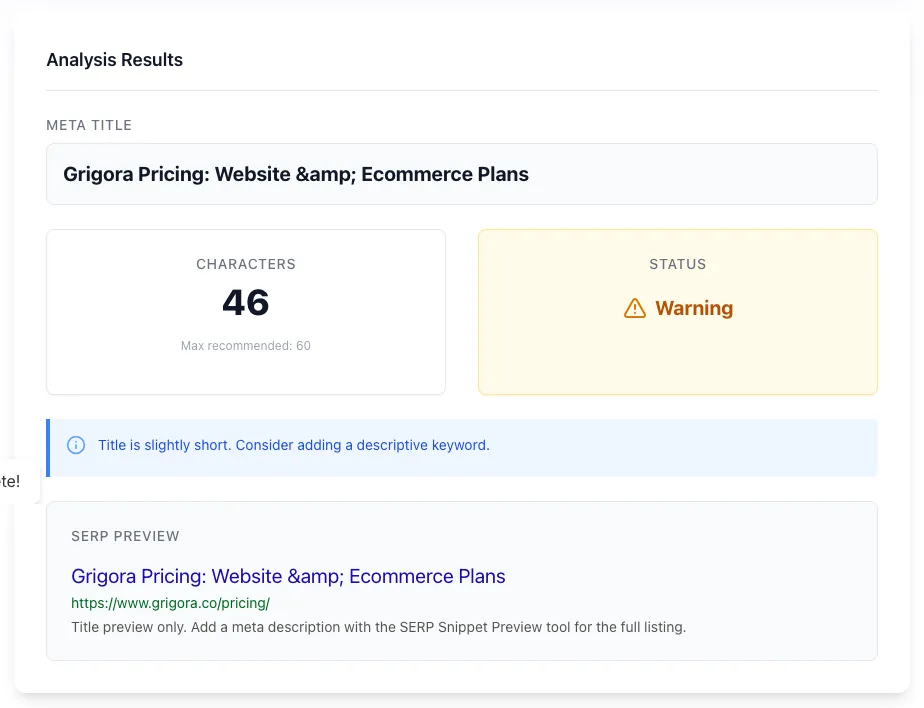Select the meta title text box
The image size is (924, 708).
coord(462,174)
